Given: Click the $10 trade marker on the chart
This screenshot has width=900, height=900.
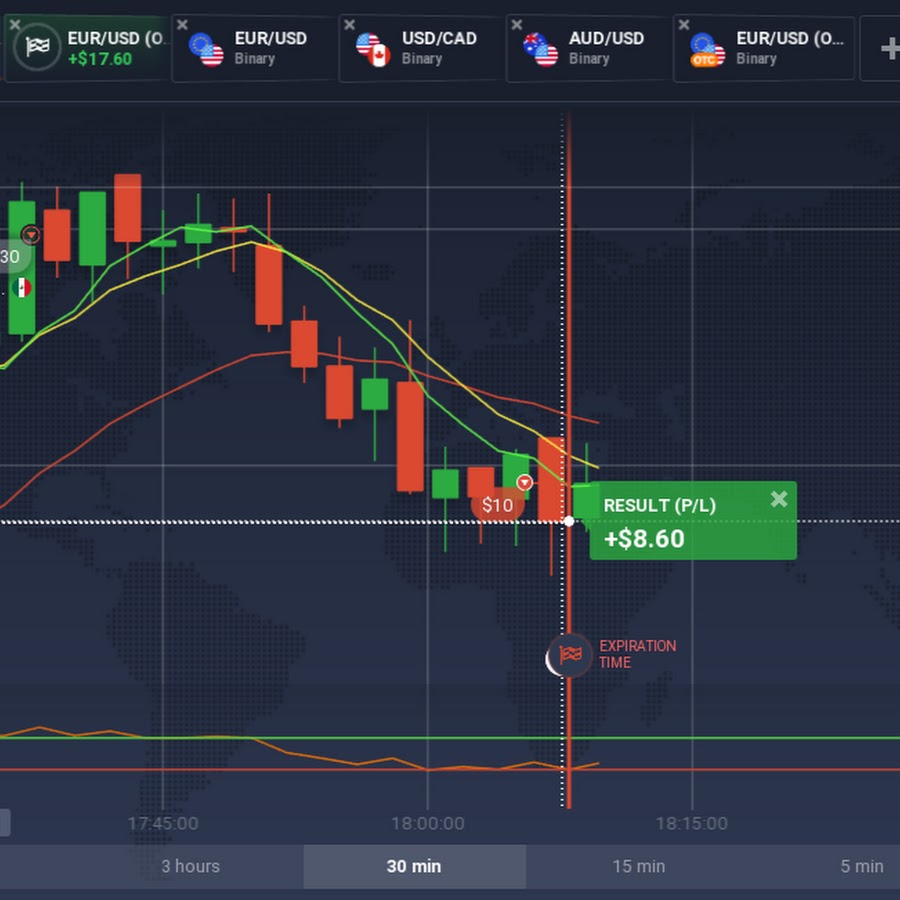Looking at the screenshot, I should coord(497,505).
